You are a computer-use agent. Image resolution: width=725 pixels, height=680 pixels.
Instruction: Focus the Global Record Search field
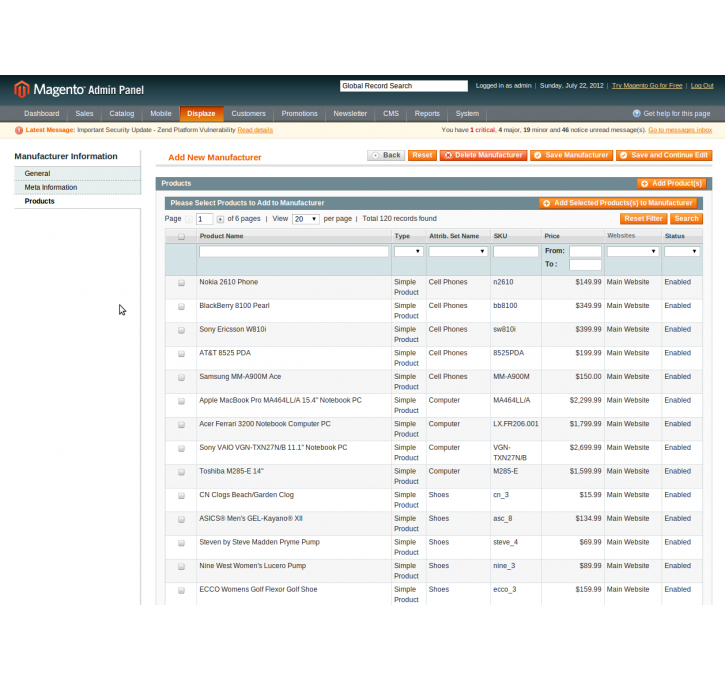(x=404, y=86)
